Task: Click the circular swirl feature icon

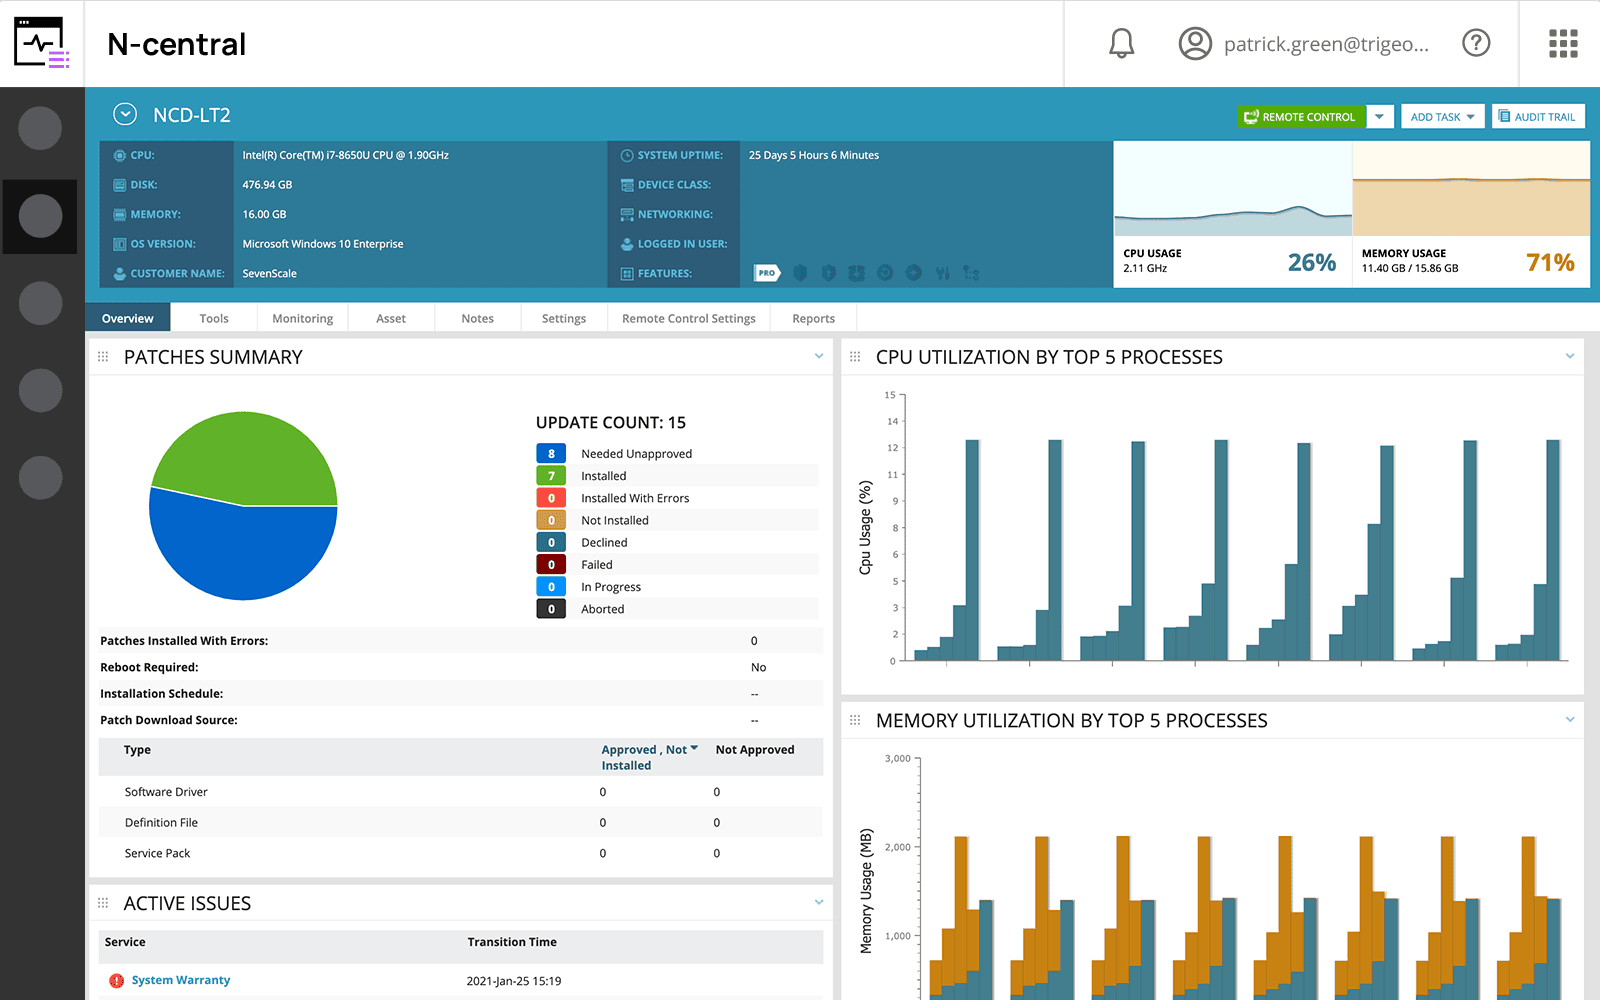Action: tap(885, 272)
